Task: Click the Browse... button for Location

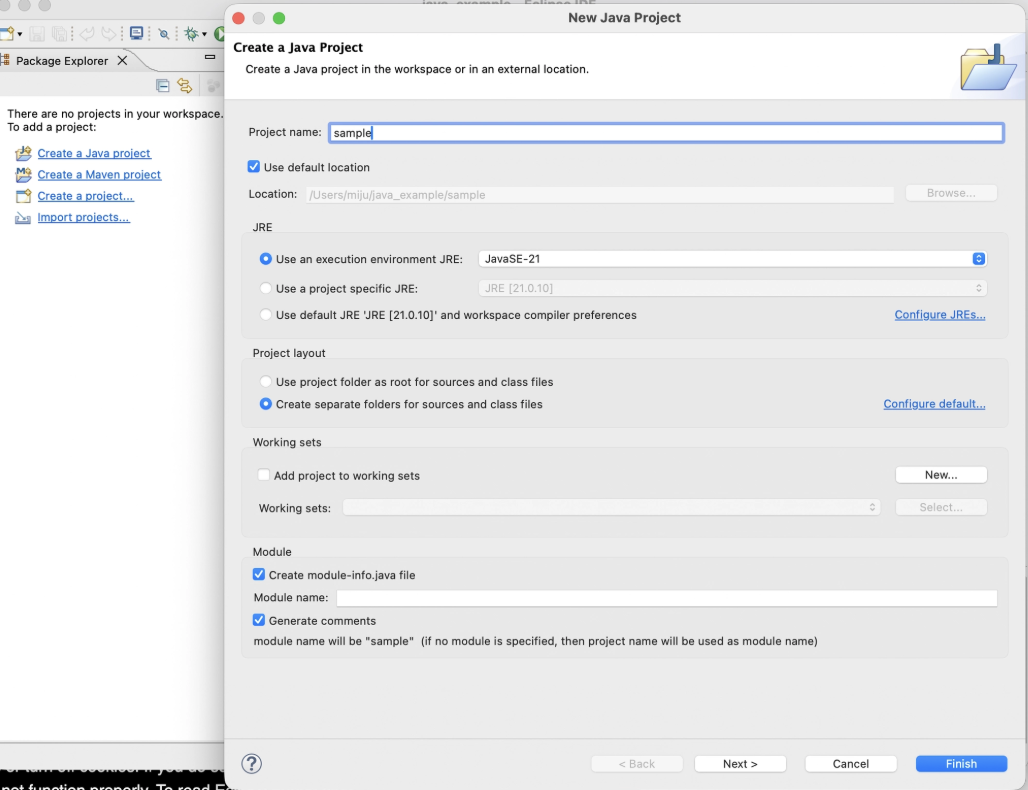Action: (951, 193)
